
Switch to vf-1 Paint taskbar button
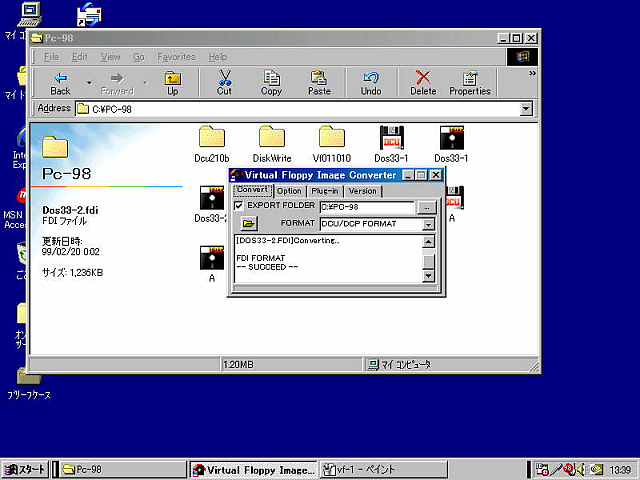coord(384,470)
